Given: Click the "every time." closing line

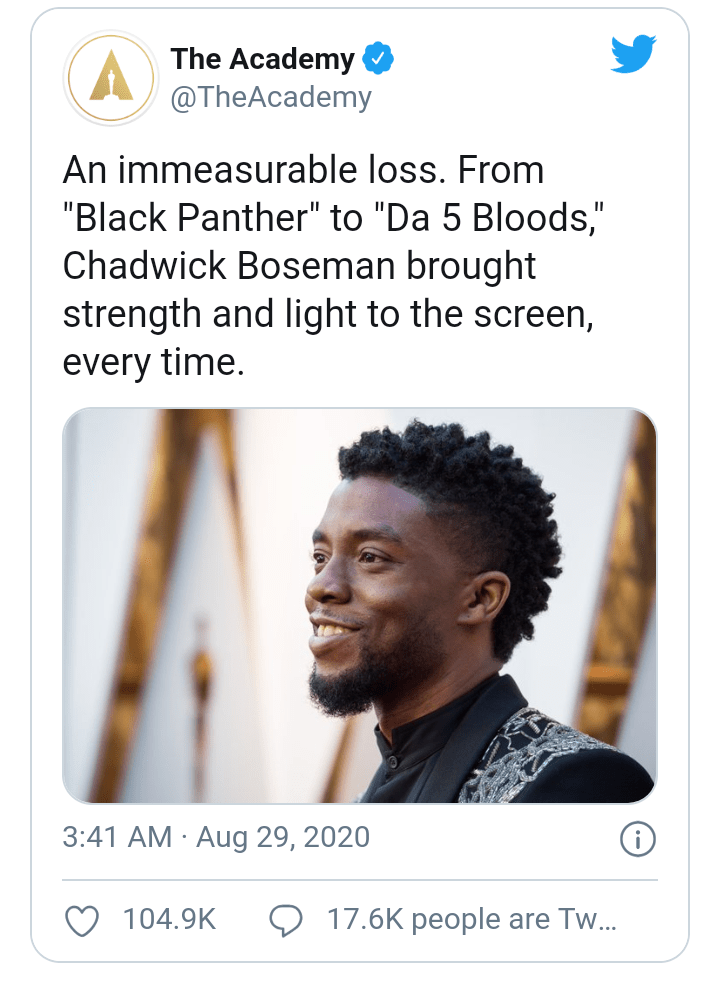Looking at the screenshot, I should [153, 361].
